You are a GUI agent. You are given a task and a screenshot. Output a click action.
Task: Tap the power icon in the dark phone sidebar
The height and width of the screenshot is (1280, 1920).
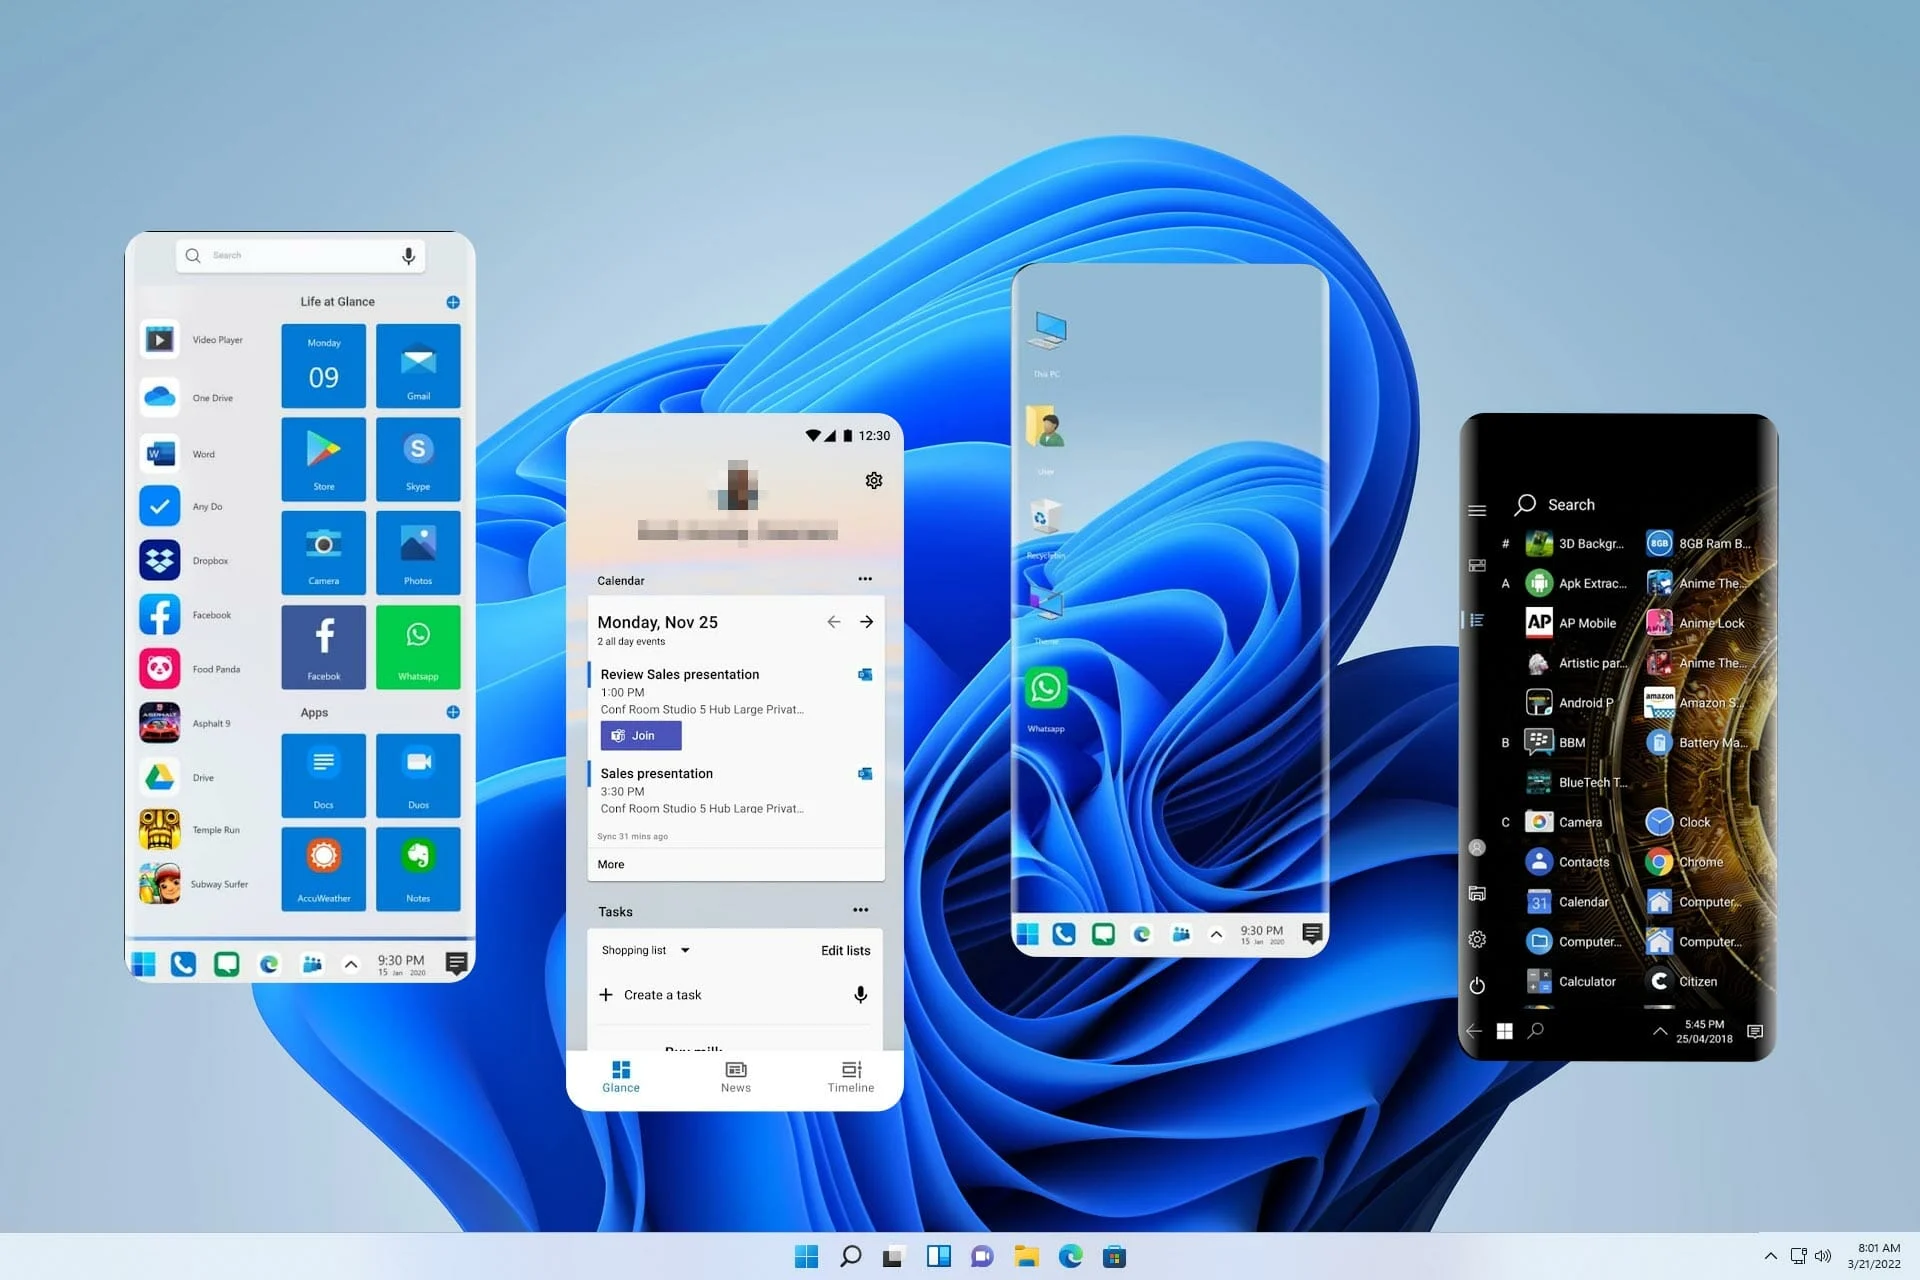tap(1477, 986)
